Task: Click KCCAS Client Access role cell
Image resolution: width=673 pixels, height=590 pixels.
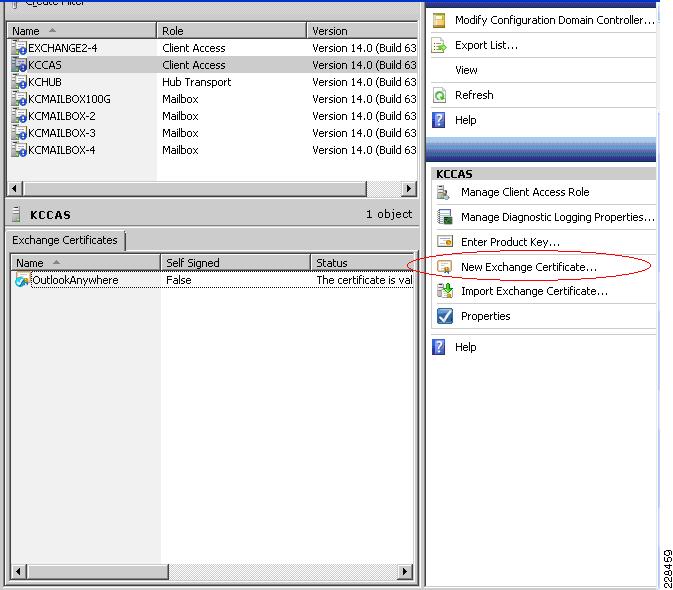Action: (x=194, y=65)
